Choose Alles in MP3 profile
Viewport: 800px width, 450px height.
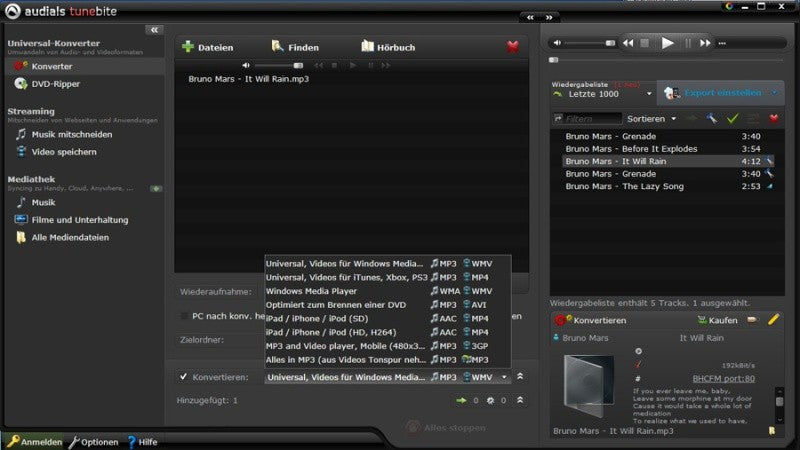(x=387, y=360)
